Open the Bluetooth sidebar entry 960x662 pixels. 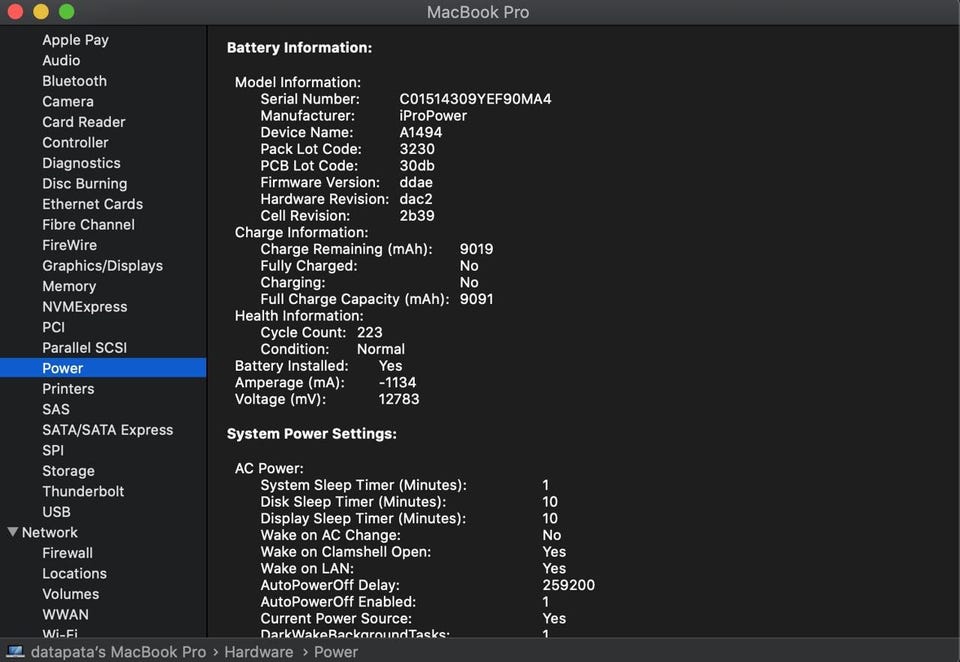click(x=74, y=81)
